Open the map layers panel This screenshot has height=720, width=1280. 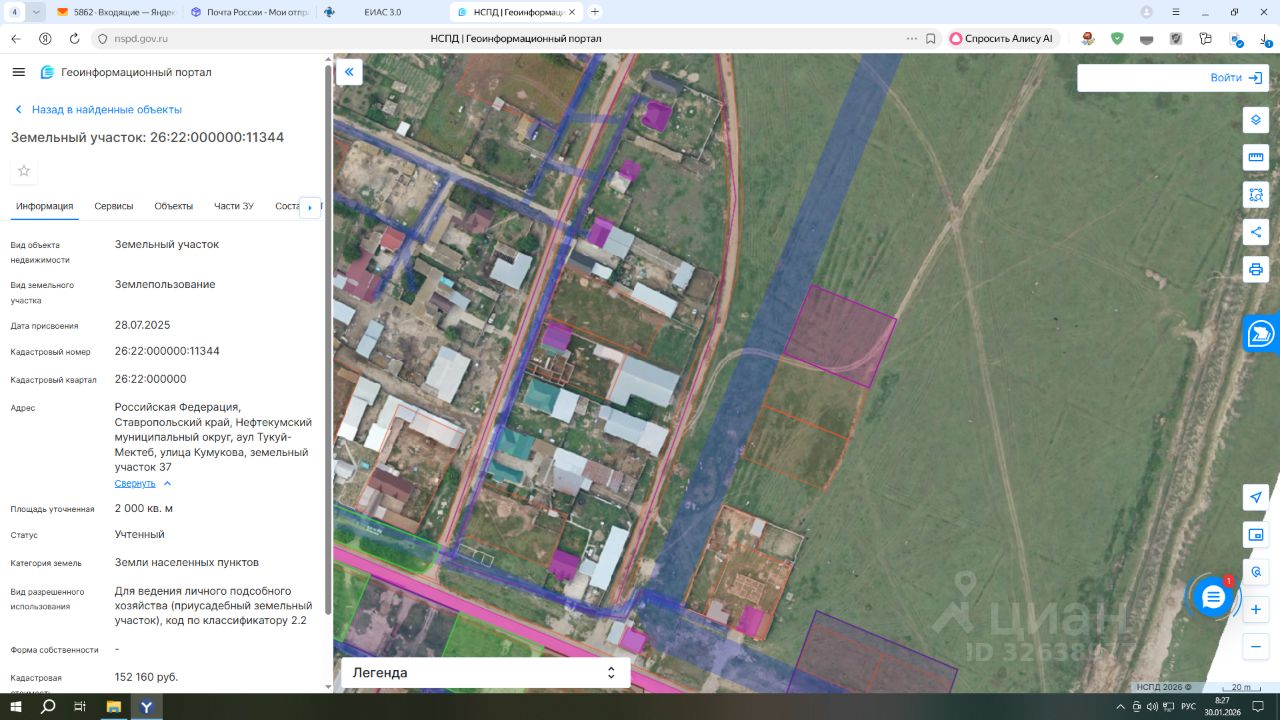(1256, 120)
